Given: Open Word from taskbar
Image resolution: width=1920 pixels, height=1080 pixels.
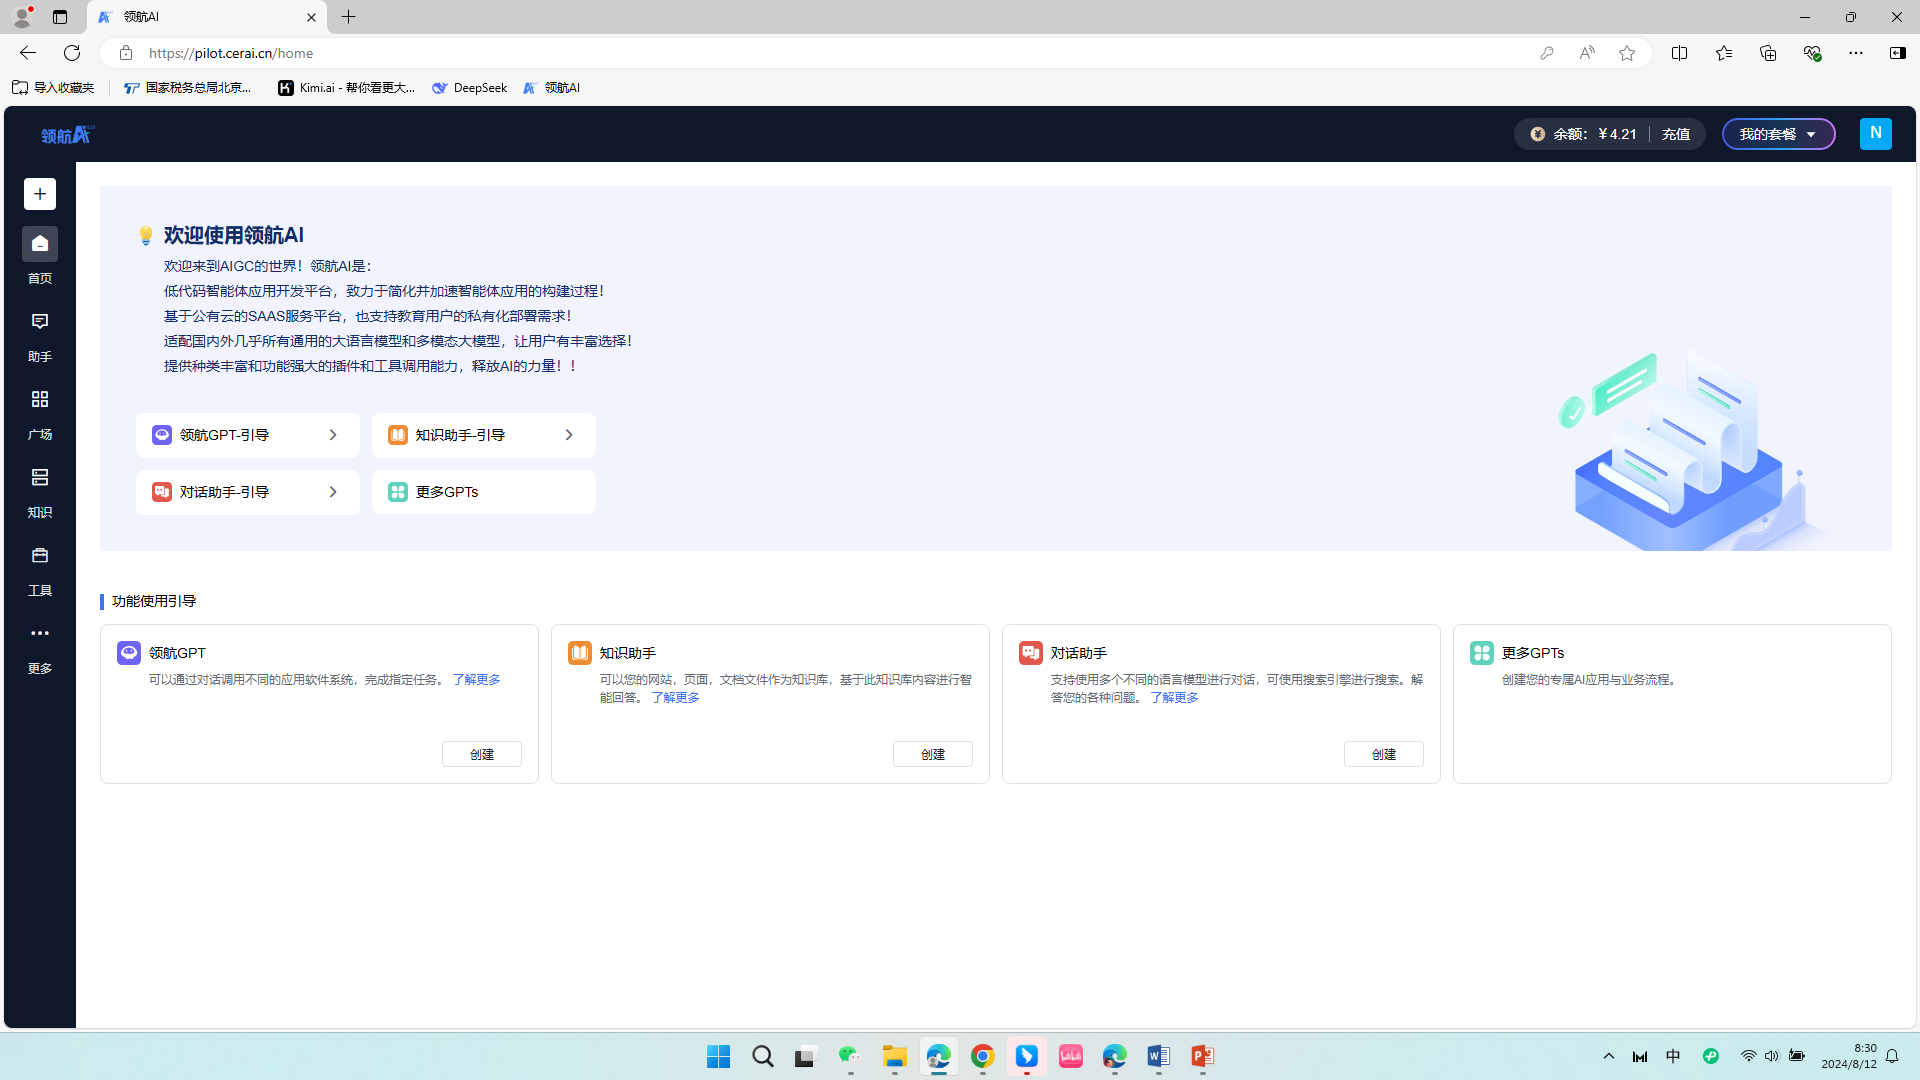Looking at the screenshot, I should pos(1159,1057).
